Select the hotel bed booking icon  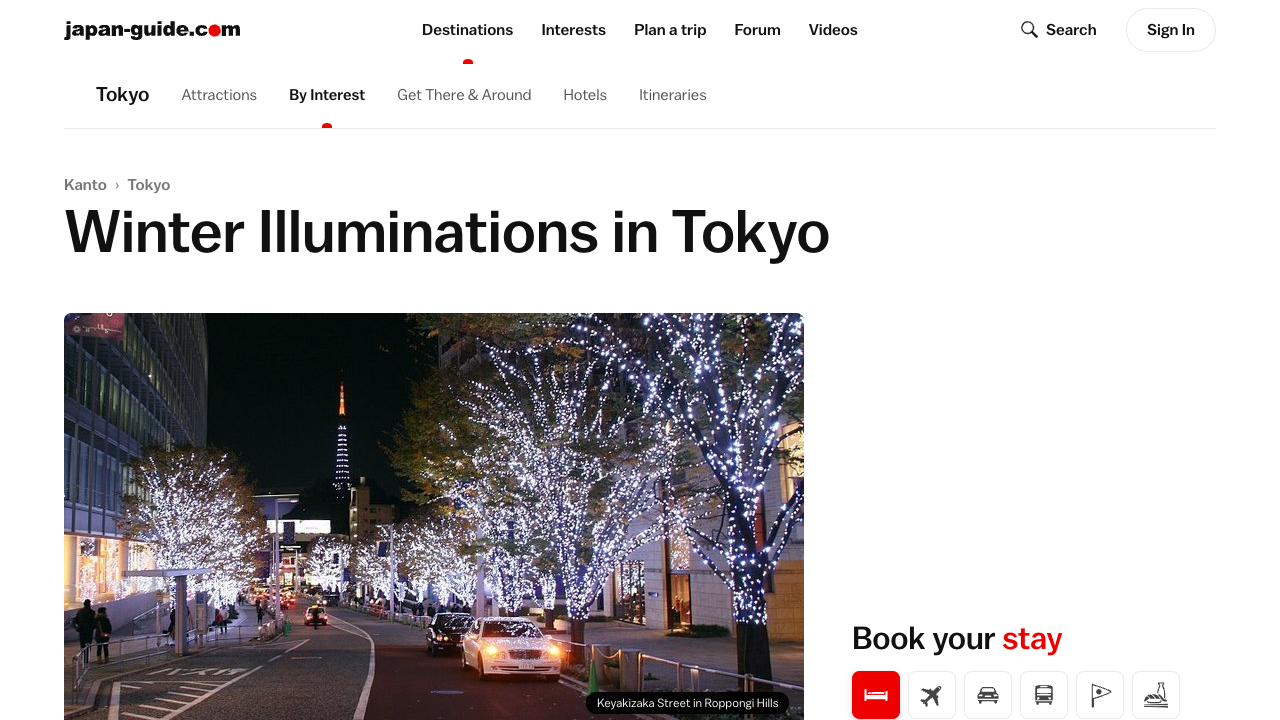876,695
